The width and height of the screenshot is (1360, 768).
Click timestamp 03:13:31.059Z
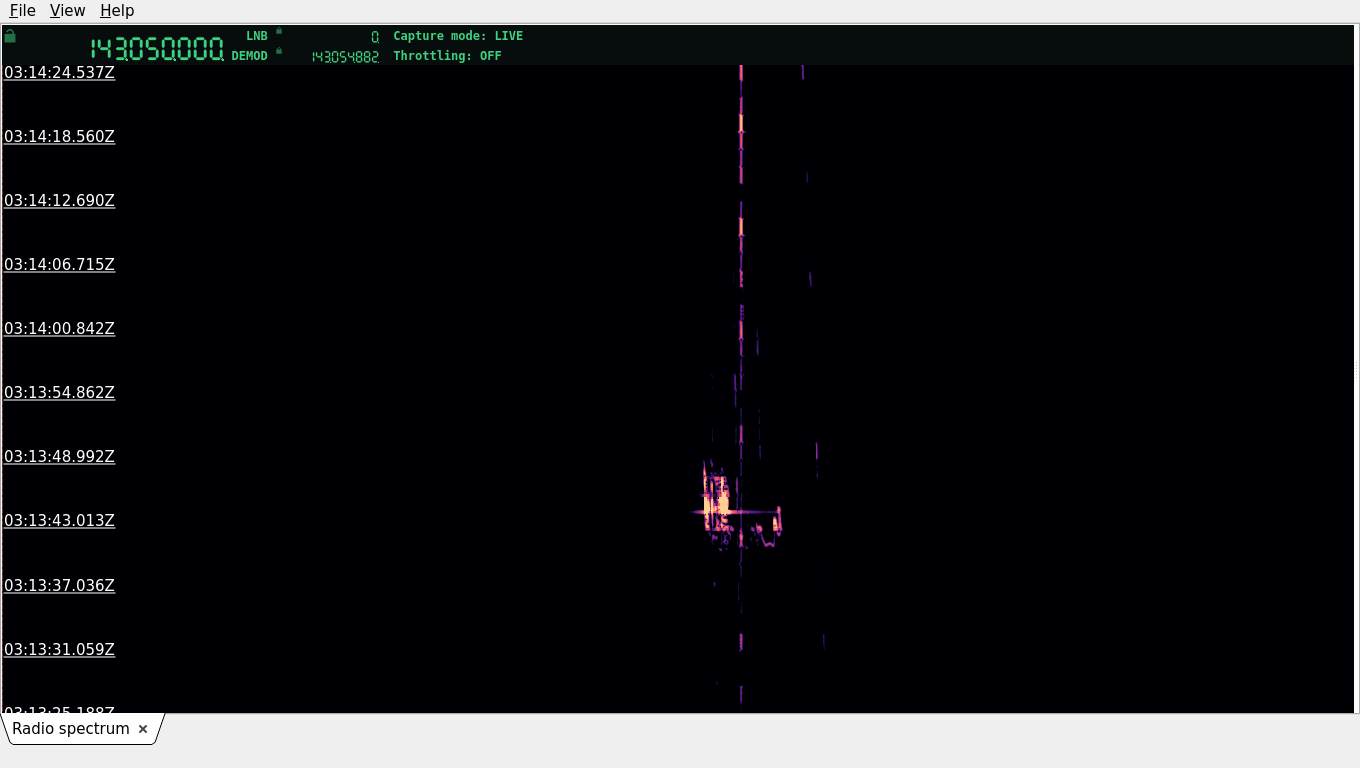point(60,649)
